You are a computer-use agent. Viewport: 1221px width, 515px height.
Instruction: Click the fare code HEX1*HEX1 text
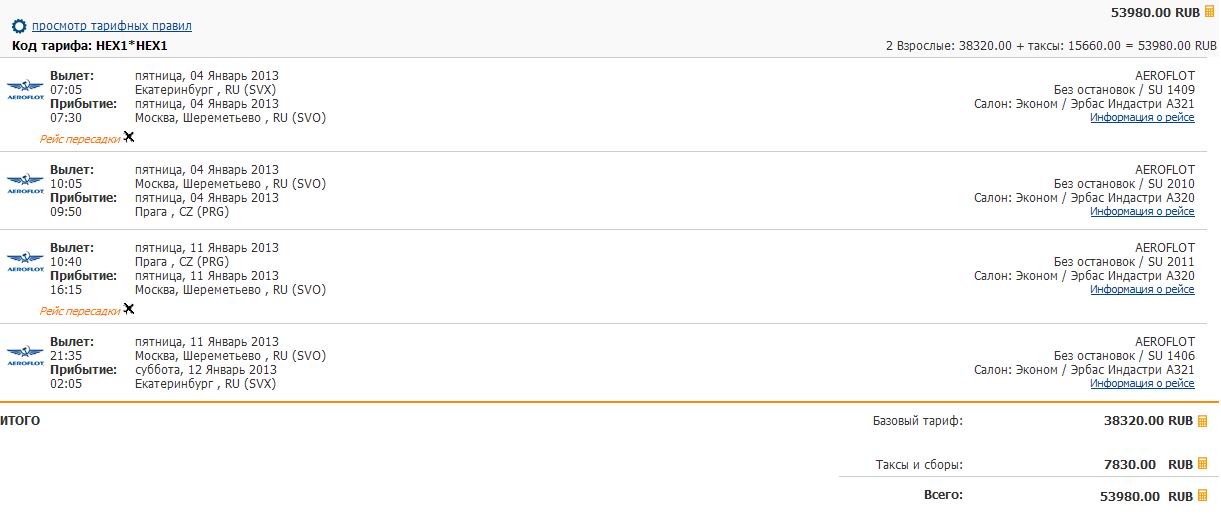131,46
